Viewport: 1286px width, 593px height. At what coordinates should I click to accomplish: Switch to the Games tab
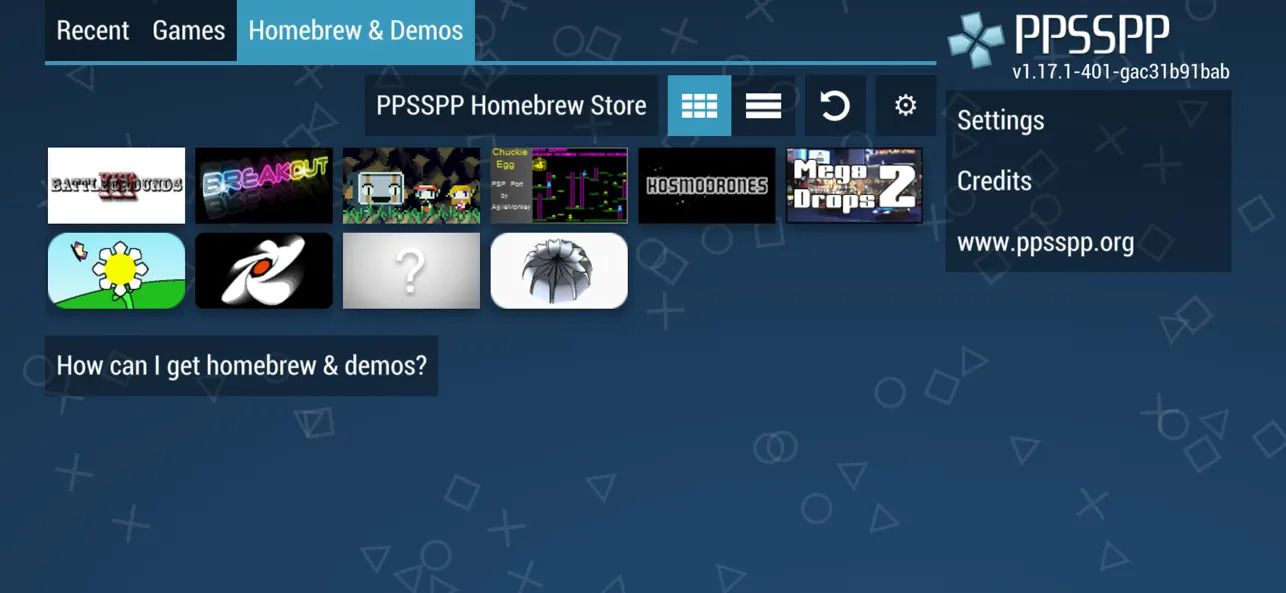pos(188,30)
